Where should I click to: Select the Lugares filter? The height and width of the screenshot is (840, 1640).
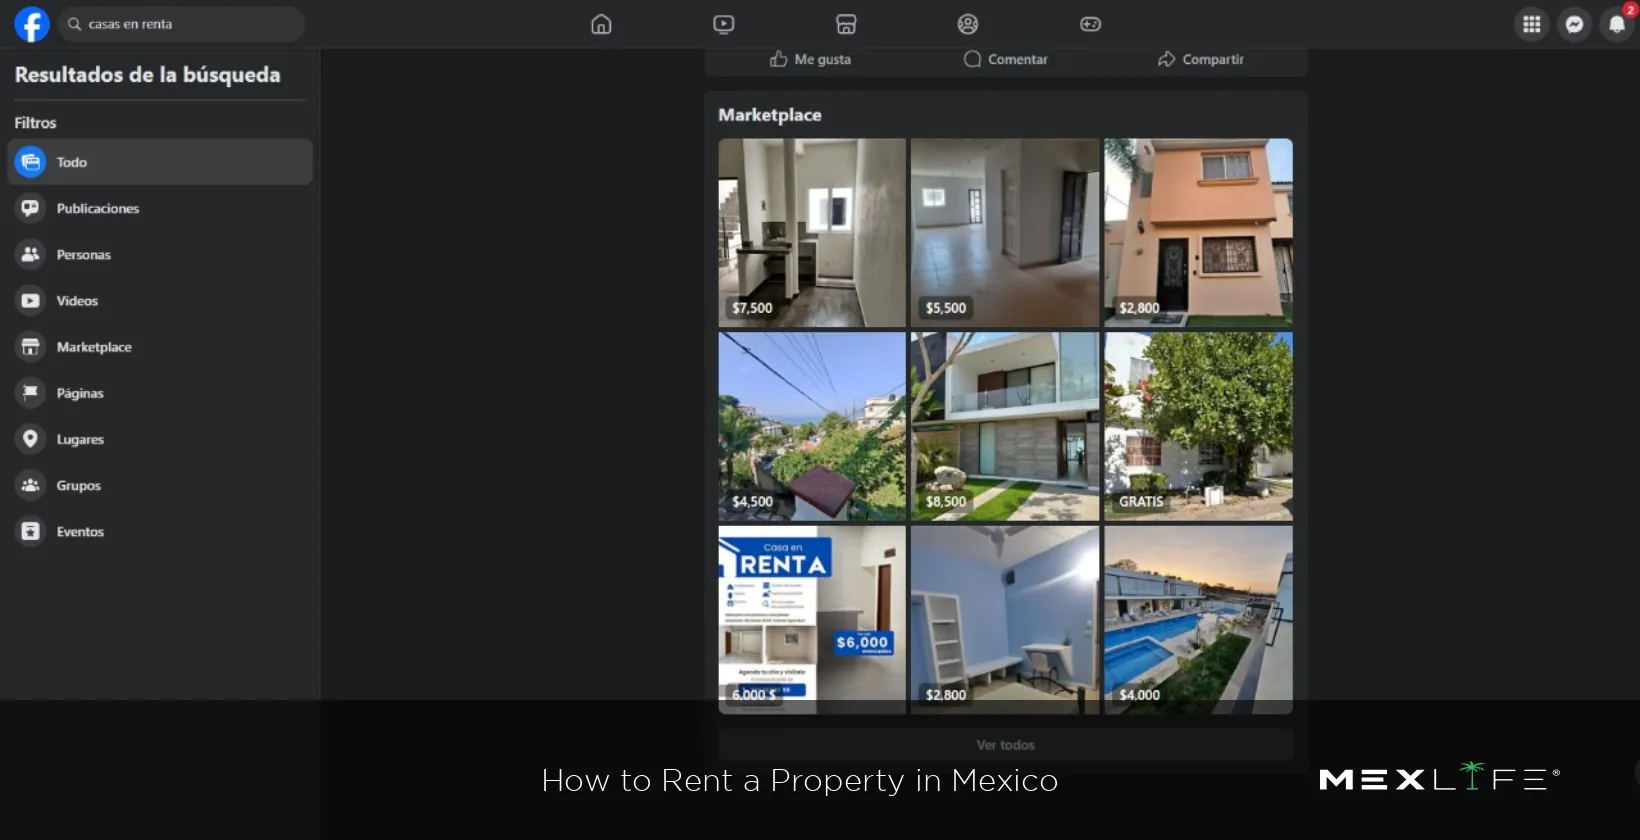coord(160,439)
